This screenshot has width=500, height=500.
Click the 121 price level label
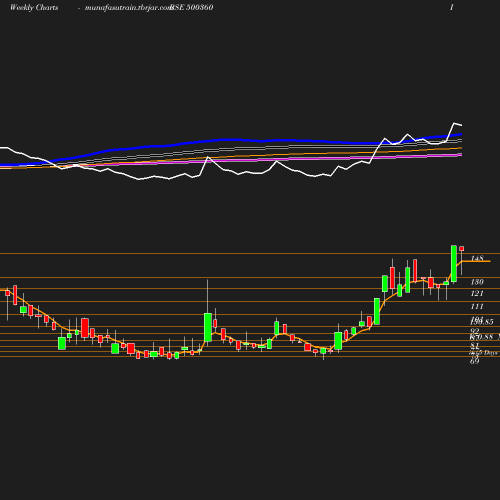tap(477, 293)
